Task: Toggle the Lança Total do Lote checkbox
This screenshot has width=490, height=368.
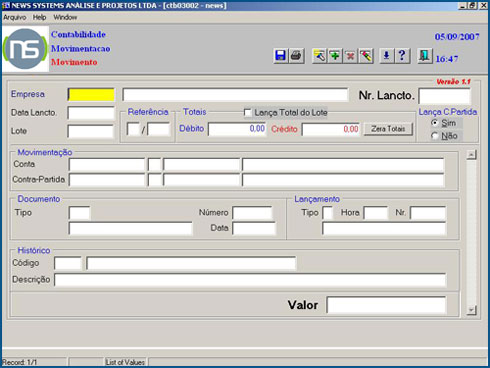Action: (x=248, y=113)
